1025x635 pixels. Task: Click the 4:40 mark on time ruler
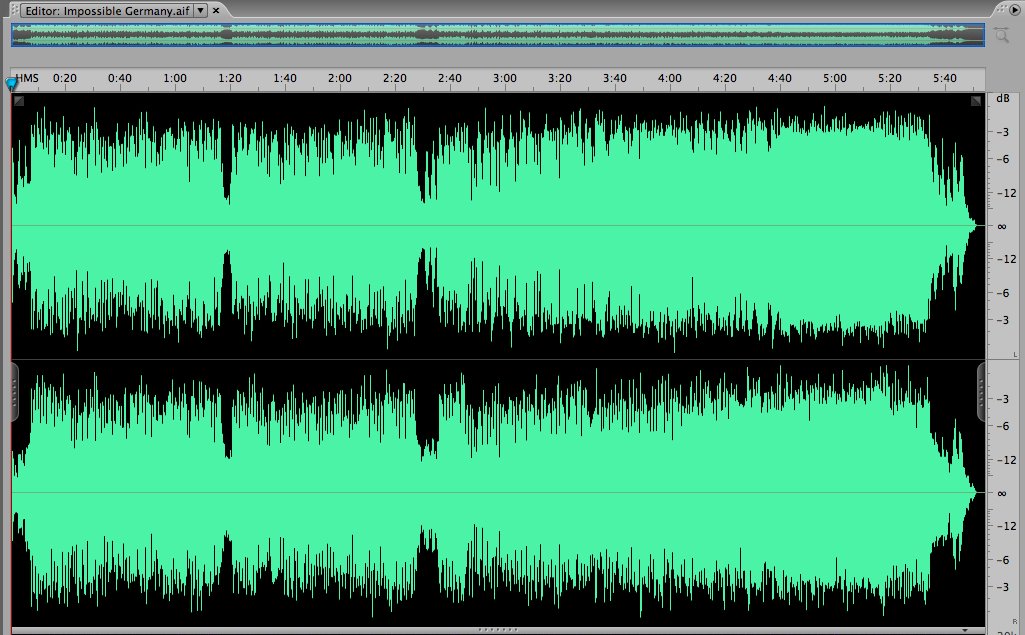point(779,78)
